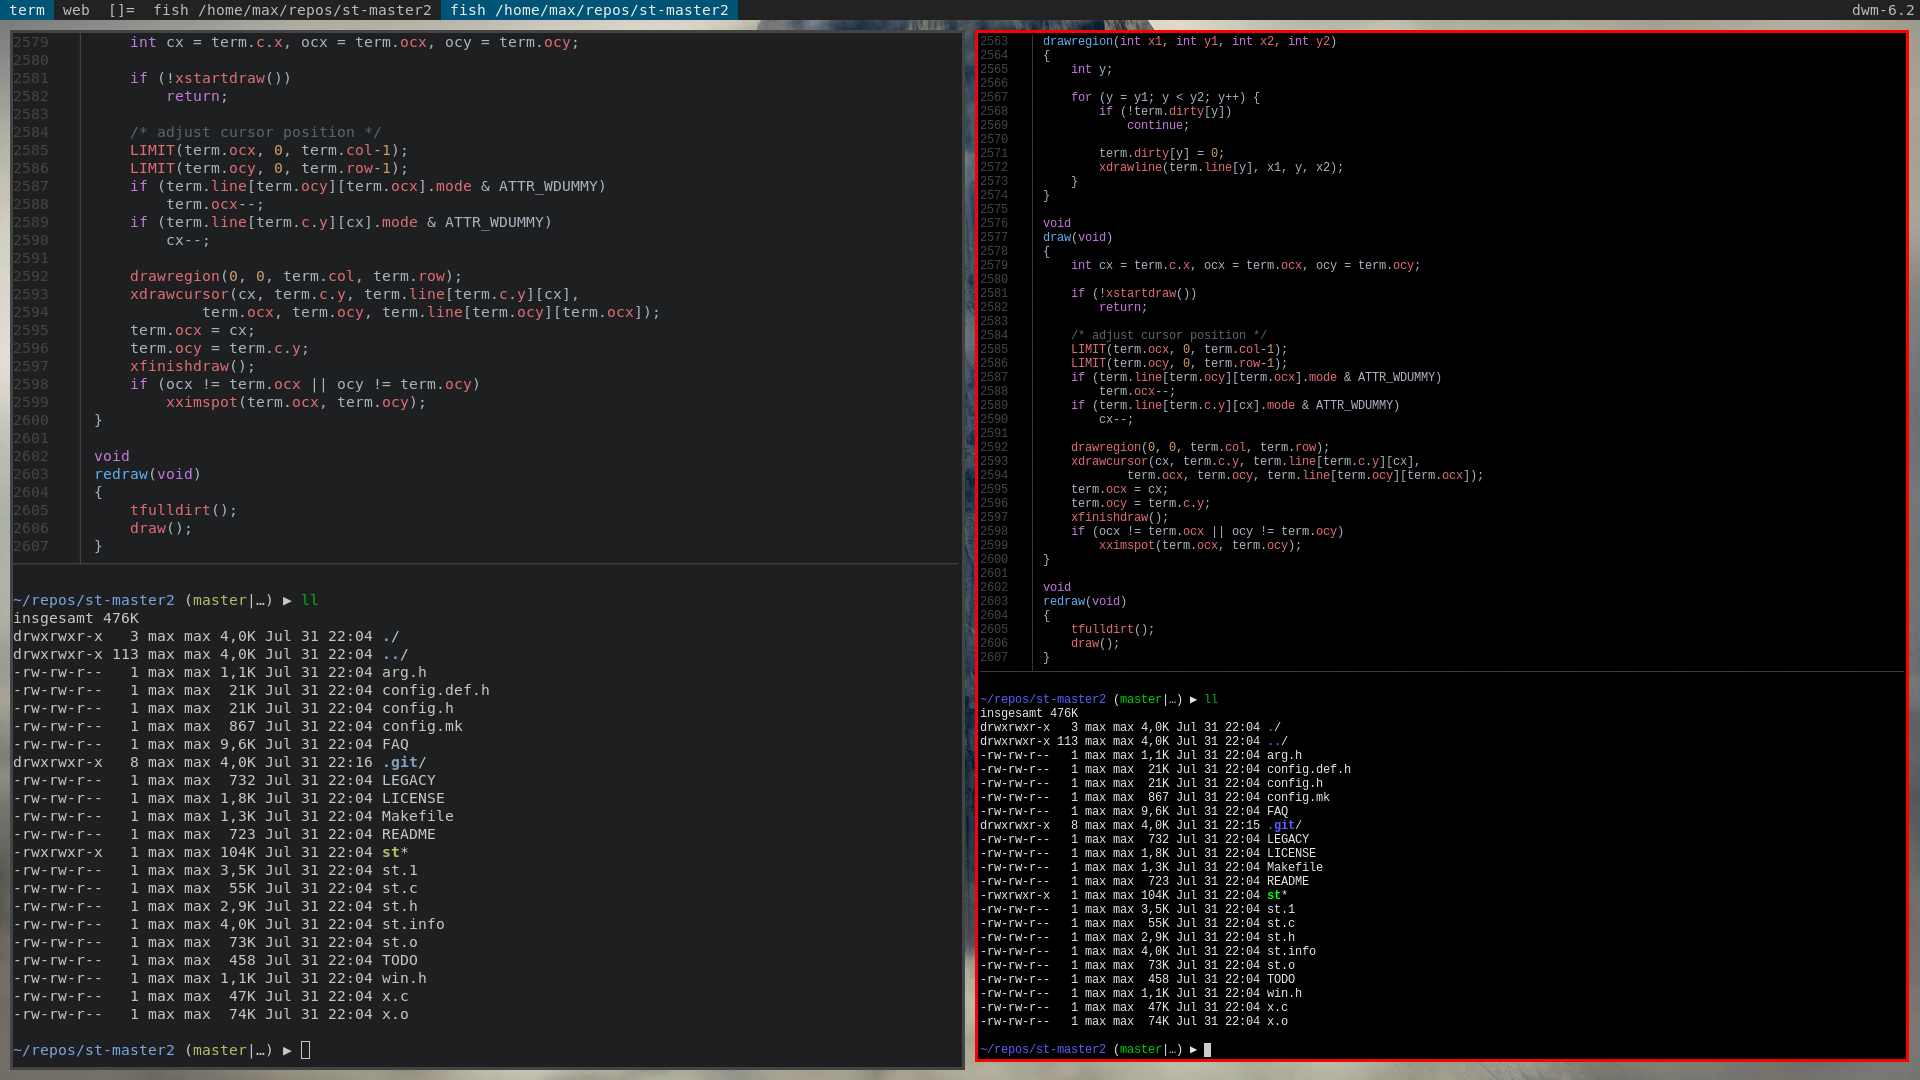Click 'config.def.h' in the left terminal listing
The image size is (1920, 1080).
pos(436,690)
